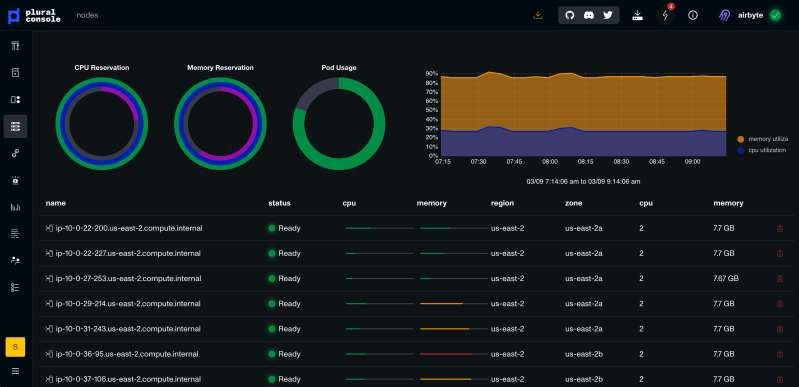Viewport: 799px width, 387px height.
Task: Click the Pod Usage donut chart
Action: tap(339, 123)
